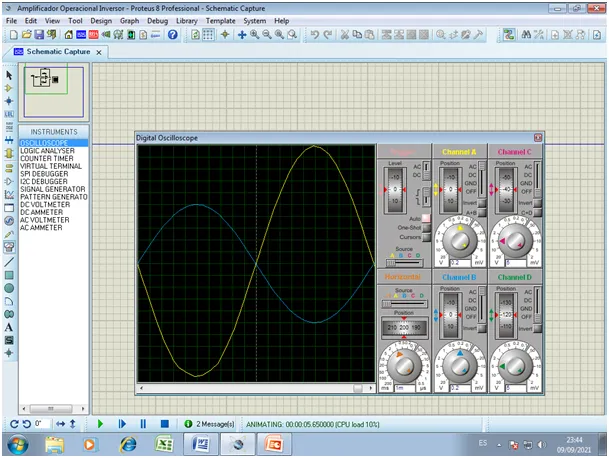The width and height of the screenshot is (609, 458).
Task: Select the Virtual Instruments Mode tool
Action: click(9, 246)
